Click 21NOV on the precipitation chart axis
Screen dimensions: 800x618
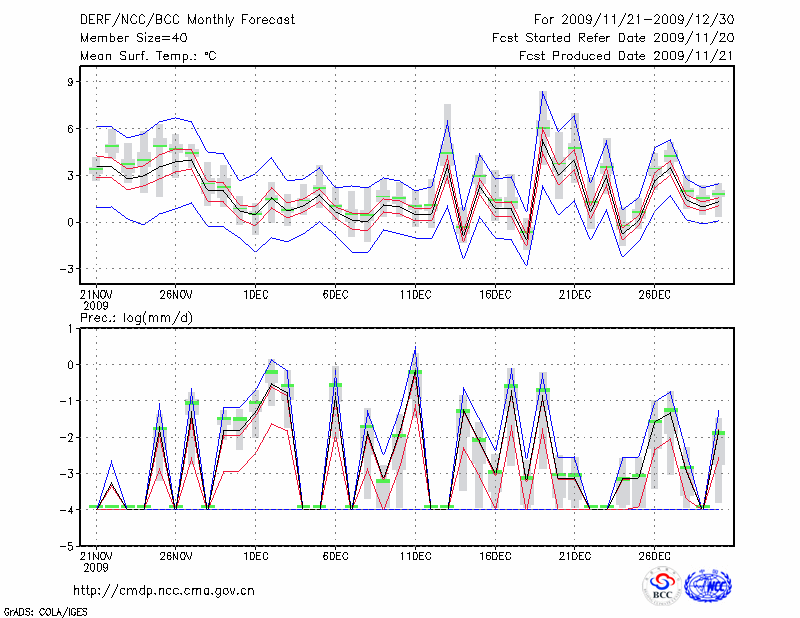pyautogui.click(x=96, y=556)
